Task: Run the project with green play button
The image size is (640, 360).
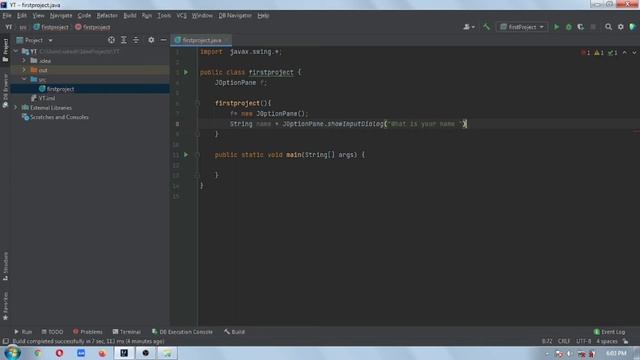Action: click(556, 27)
